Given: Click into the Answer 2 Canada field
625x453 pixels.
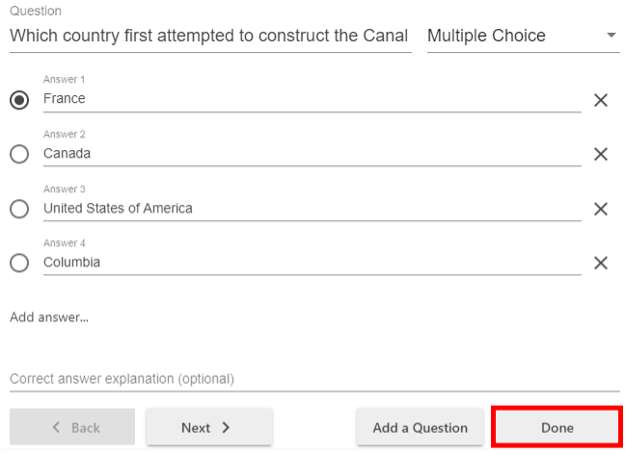Looking at the screenshot, I should click(310, 154).
